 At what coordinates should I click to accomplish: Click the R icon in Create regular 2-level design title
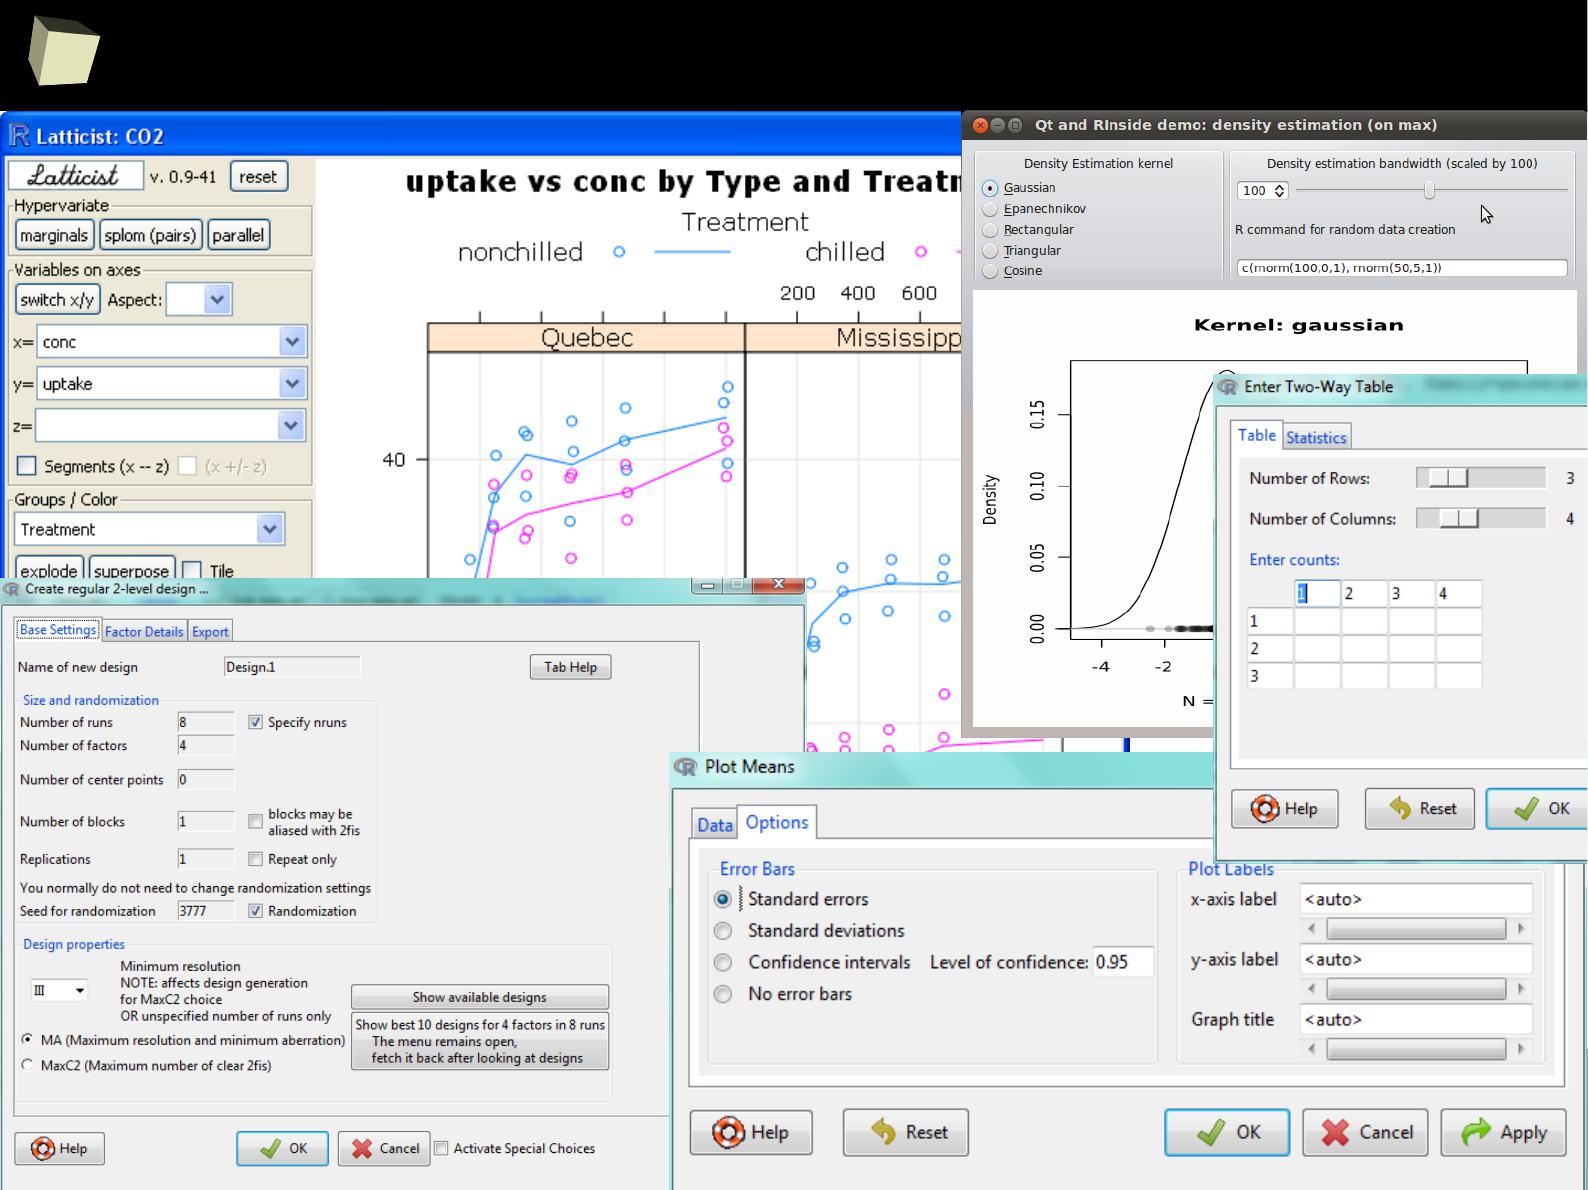11,589
